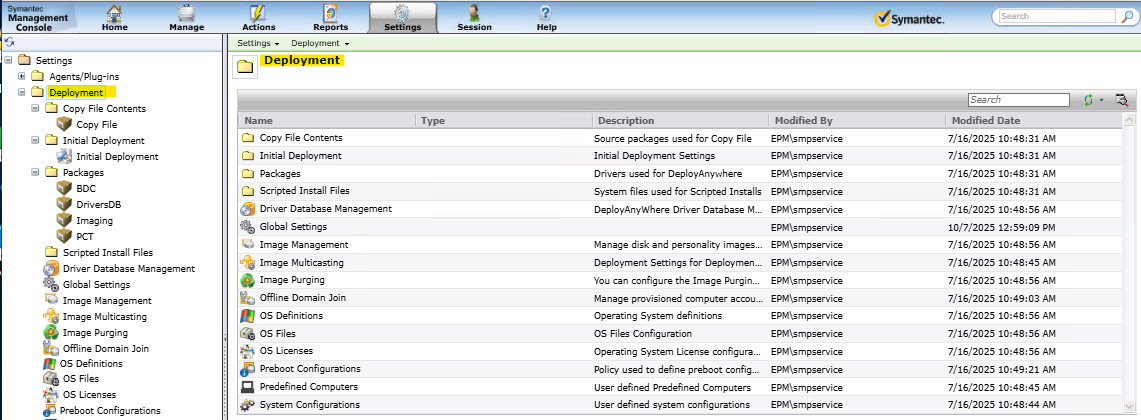Click the Global Settings gear icon in list
The height and width of the screenshot is (420, 1141).
pyautogui.click(x=248, y=227)
